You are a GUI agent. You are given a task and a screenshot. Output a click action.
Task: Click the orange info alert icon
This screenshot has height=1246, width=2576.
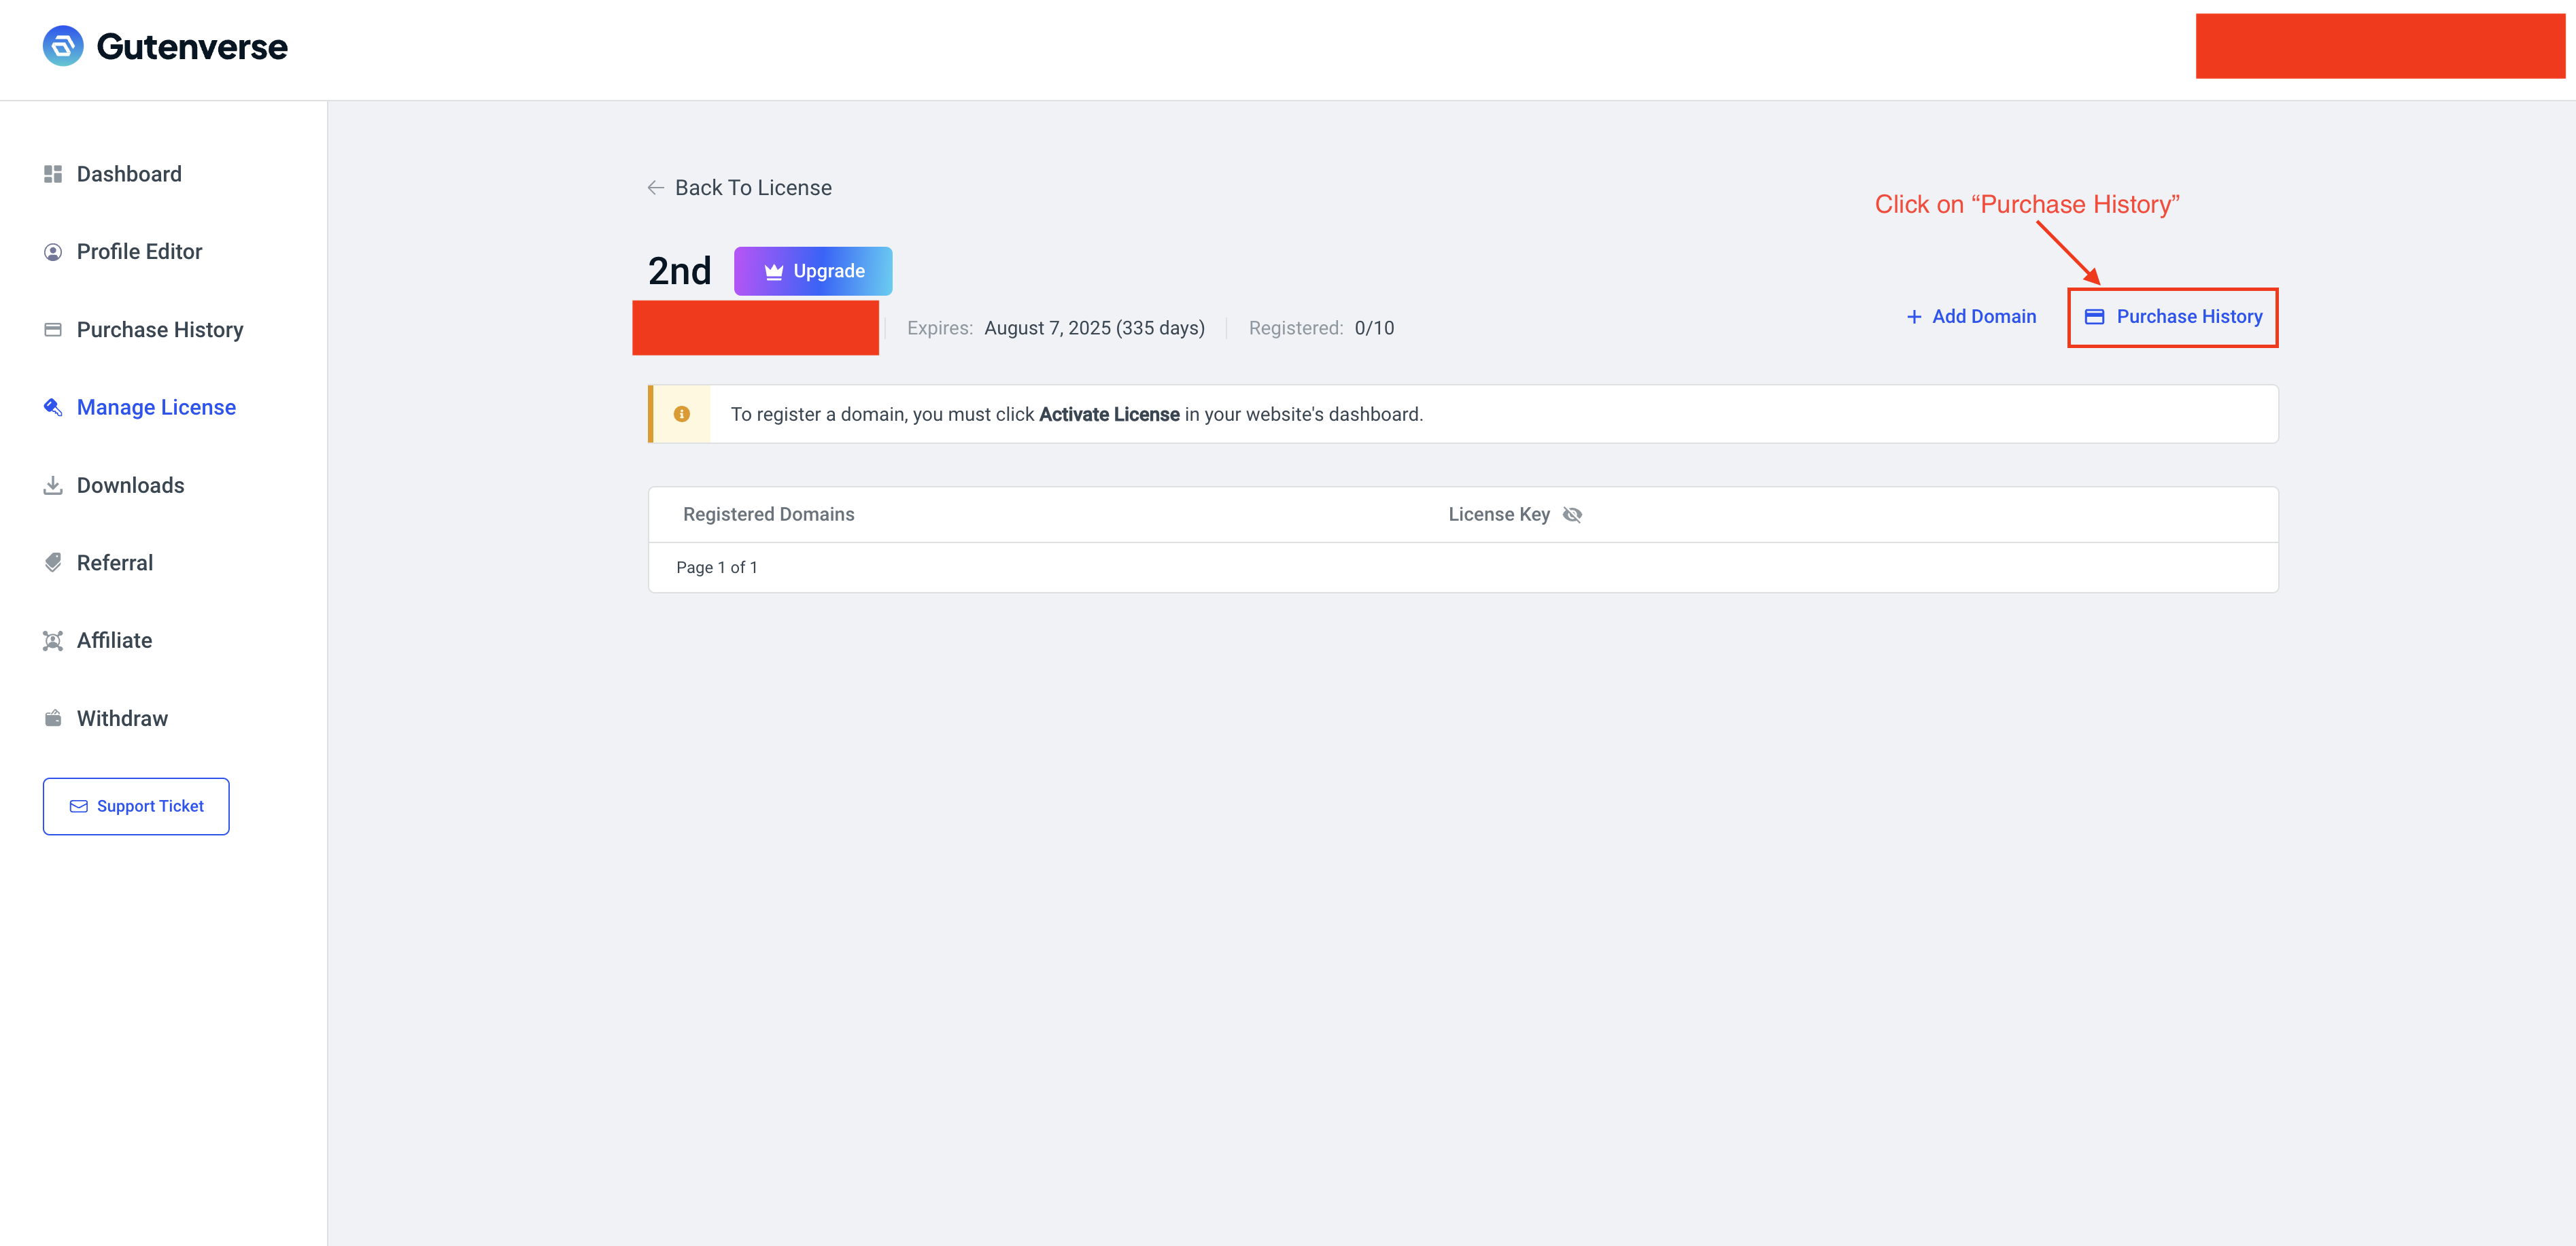pos(682,414)
